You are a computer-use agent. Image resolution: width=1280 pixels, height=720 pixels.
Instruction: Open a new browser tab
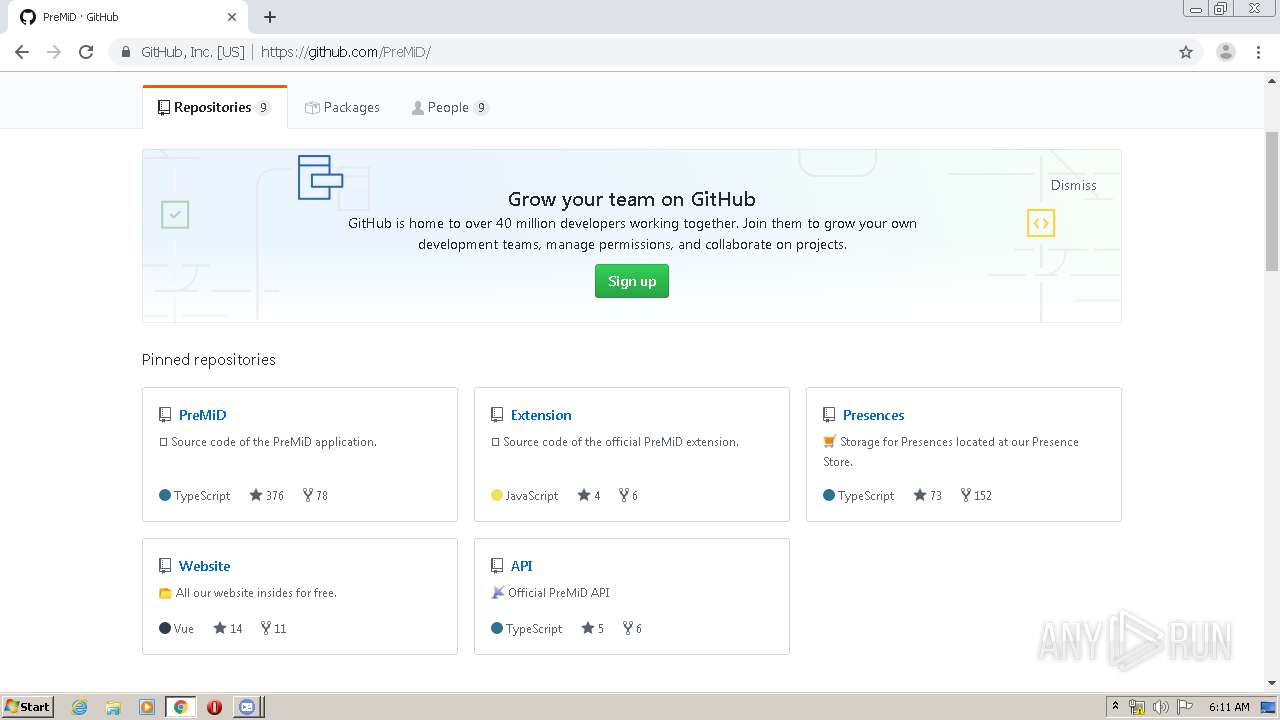[x=270, y=17]
